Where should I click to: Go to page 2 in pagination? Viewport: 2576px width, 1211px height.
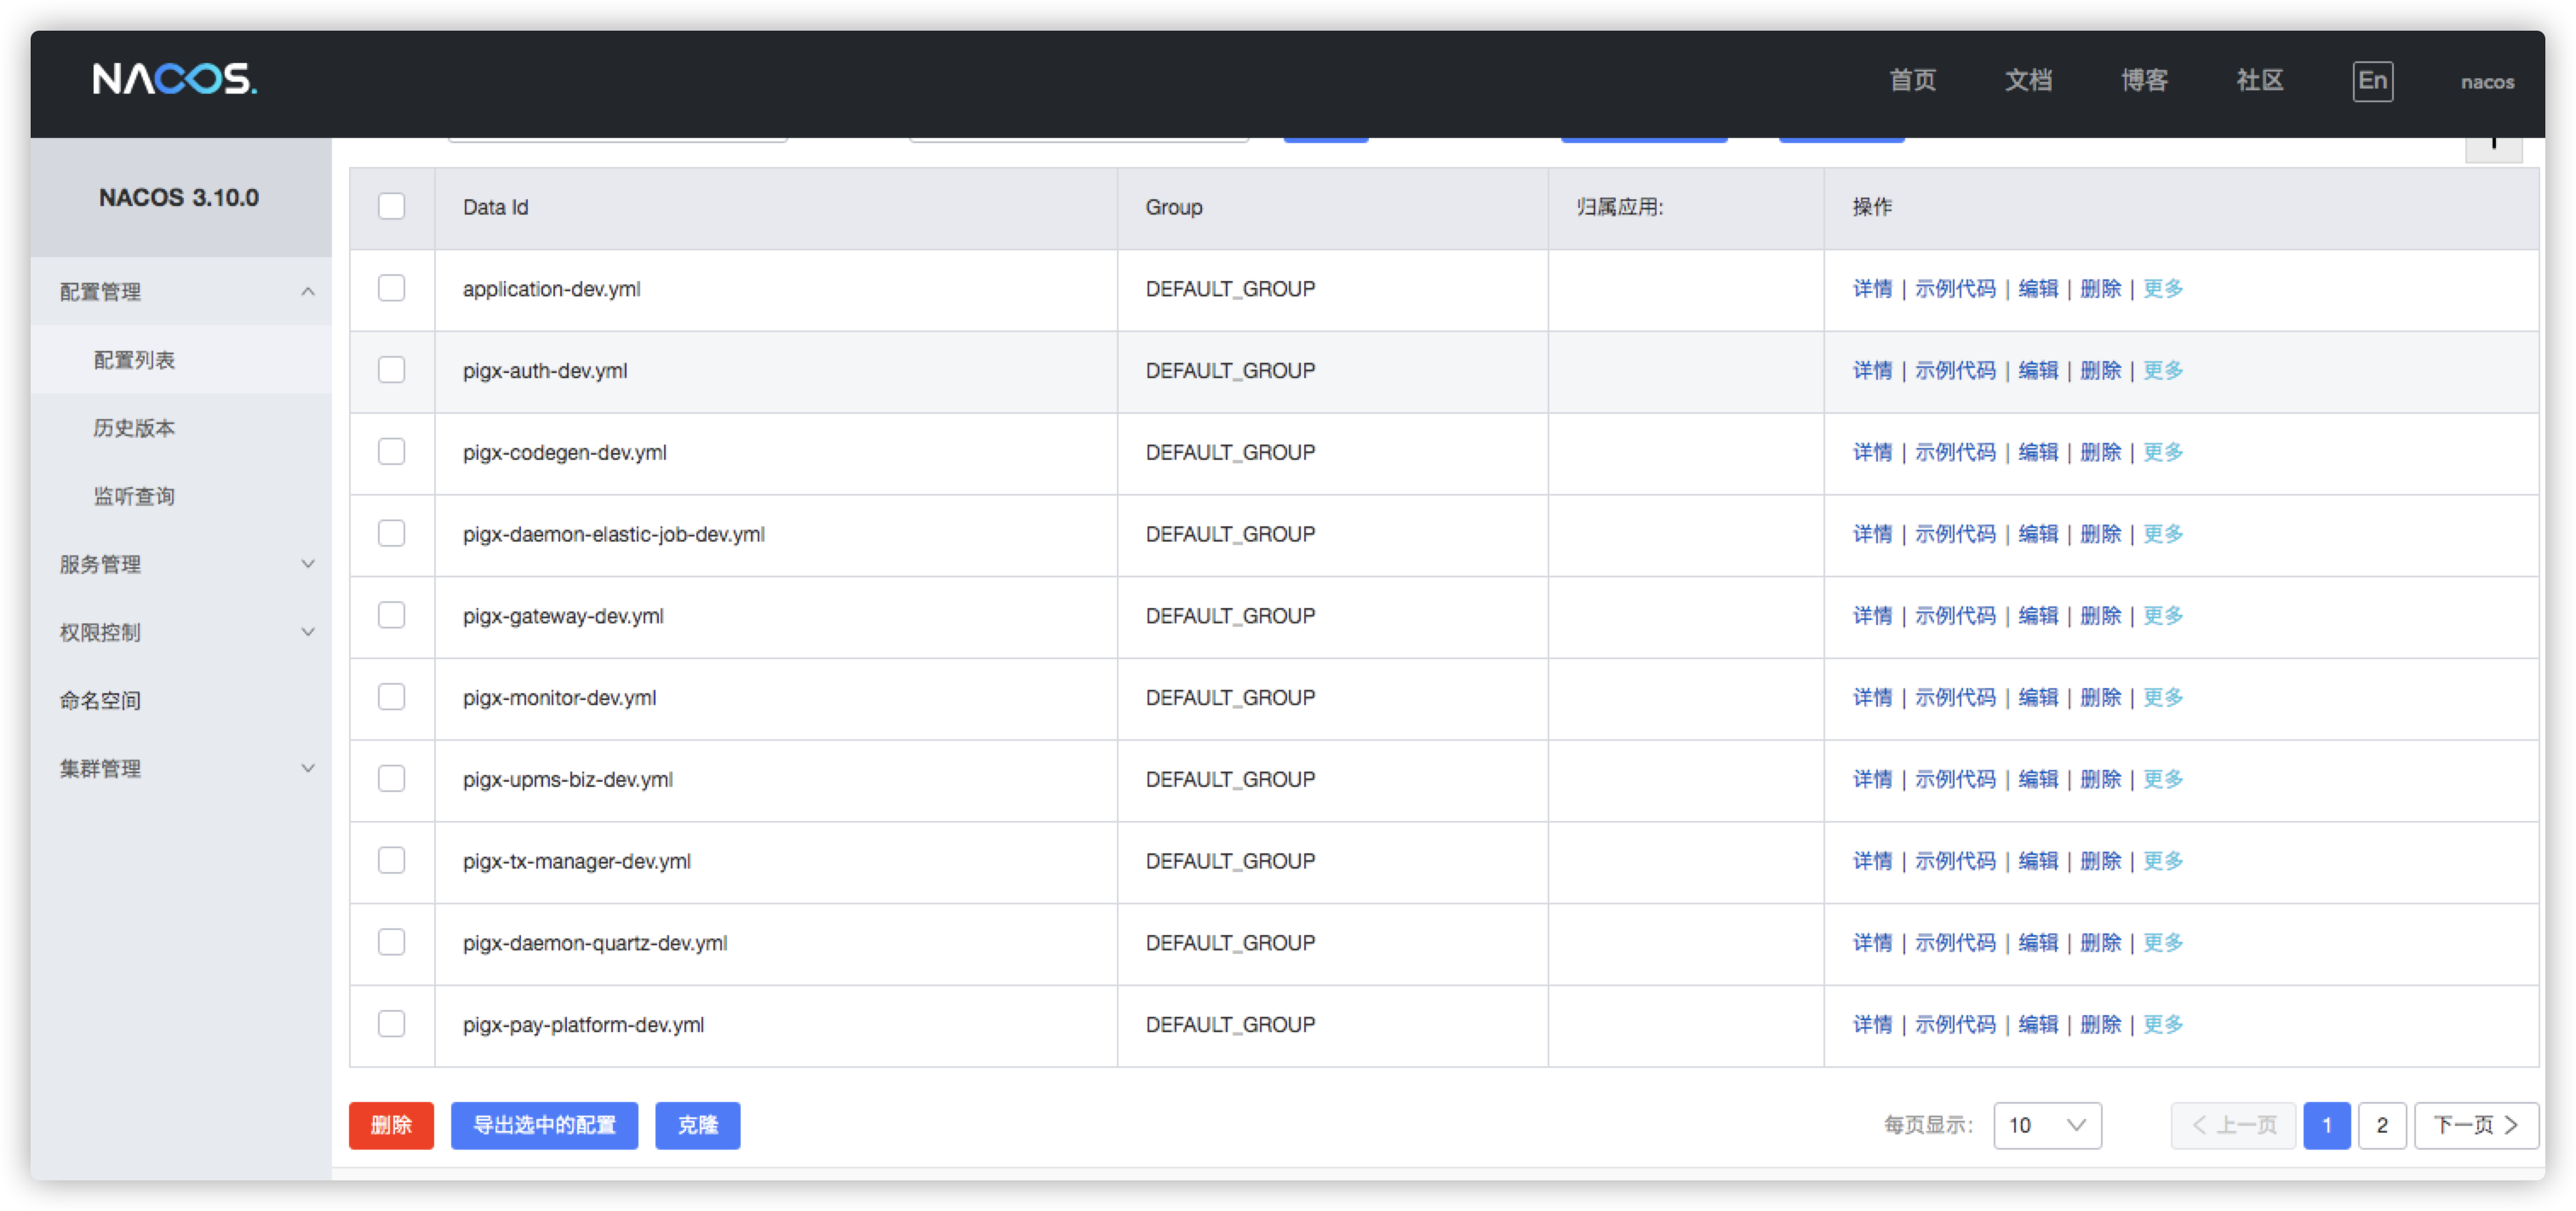[2381, 1125]
